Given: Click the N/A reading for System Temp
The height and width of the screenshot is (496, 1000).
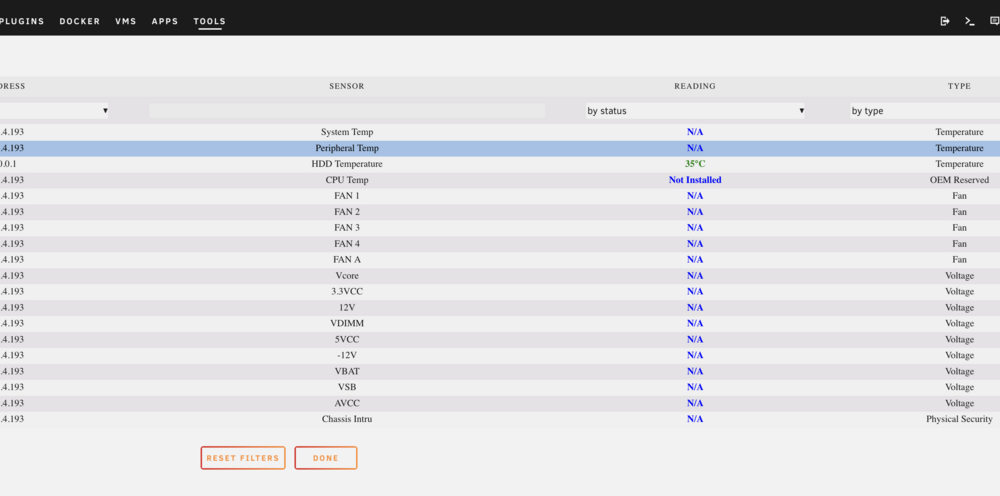Looking at the screenshot, I should [695, 132].
